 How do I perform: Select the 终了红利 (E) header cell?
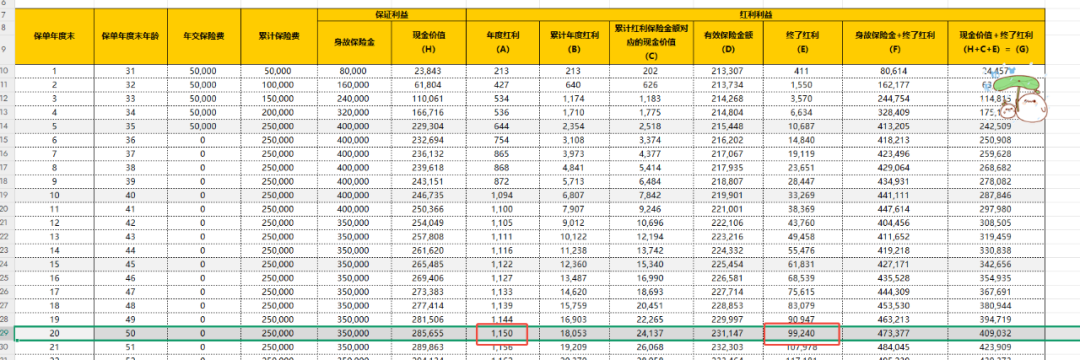[802, 43]
